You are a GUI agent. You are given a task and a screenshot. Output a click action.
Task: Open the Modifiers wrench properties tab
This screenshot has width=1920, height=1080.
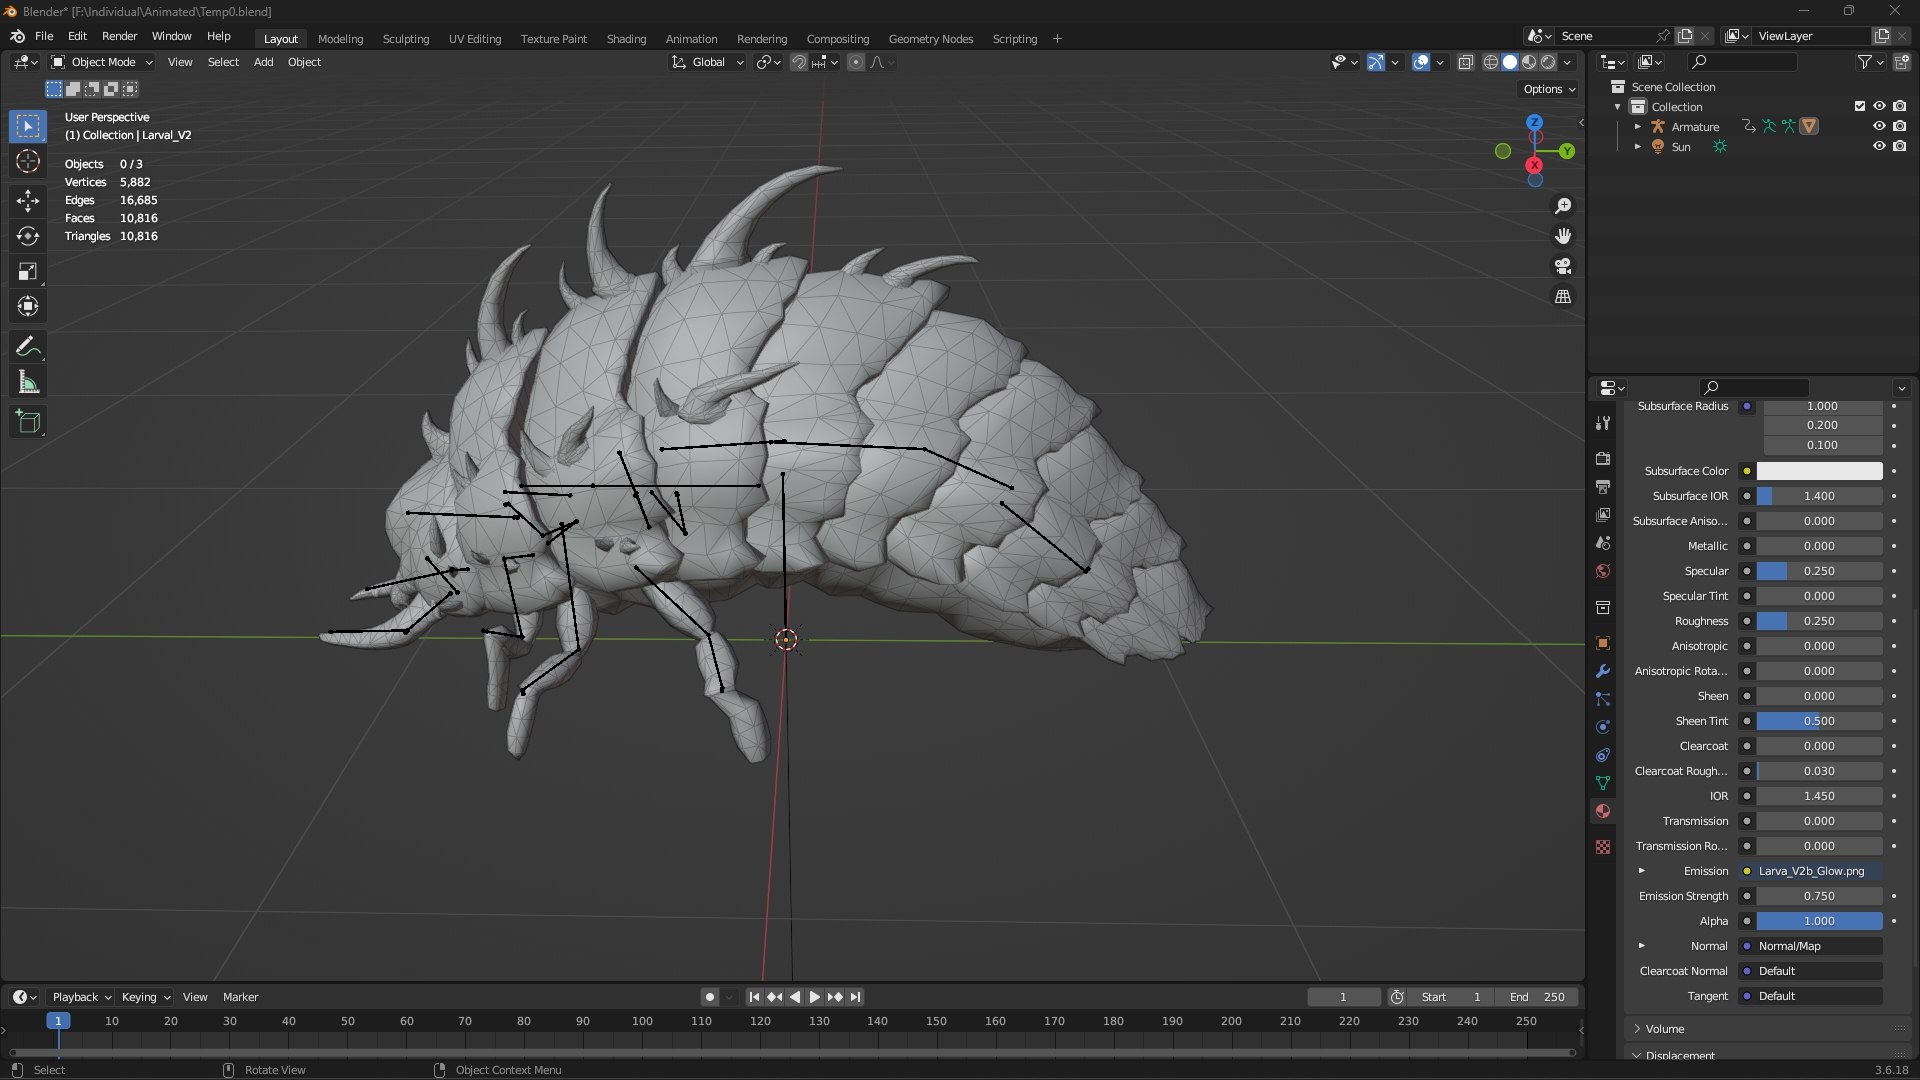click(1603, 671)
